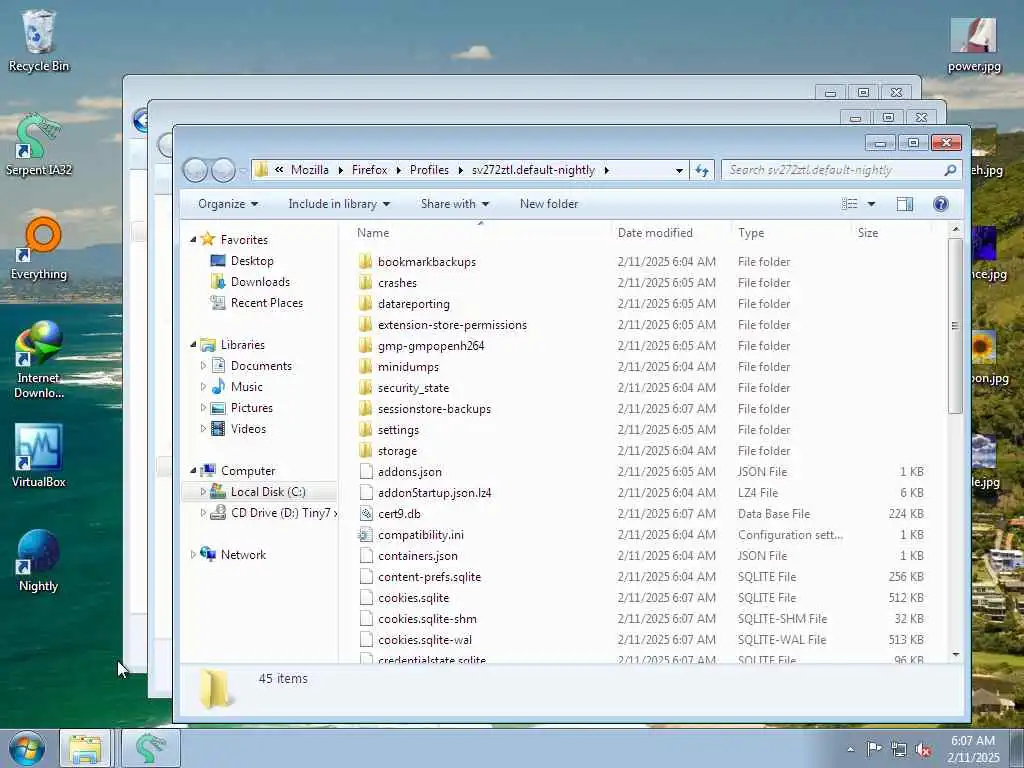1024x768 pixels.
Task: Launch the Nightly browser desktop icon
Action: pos(39,562)
